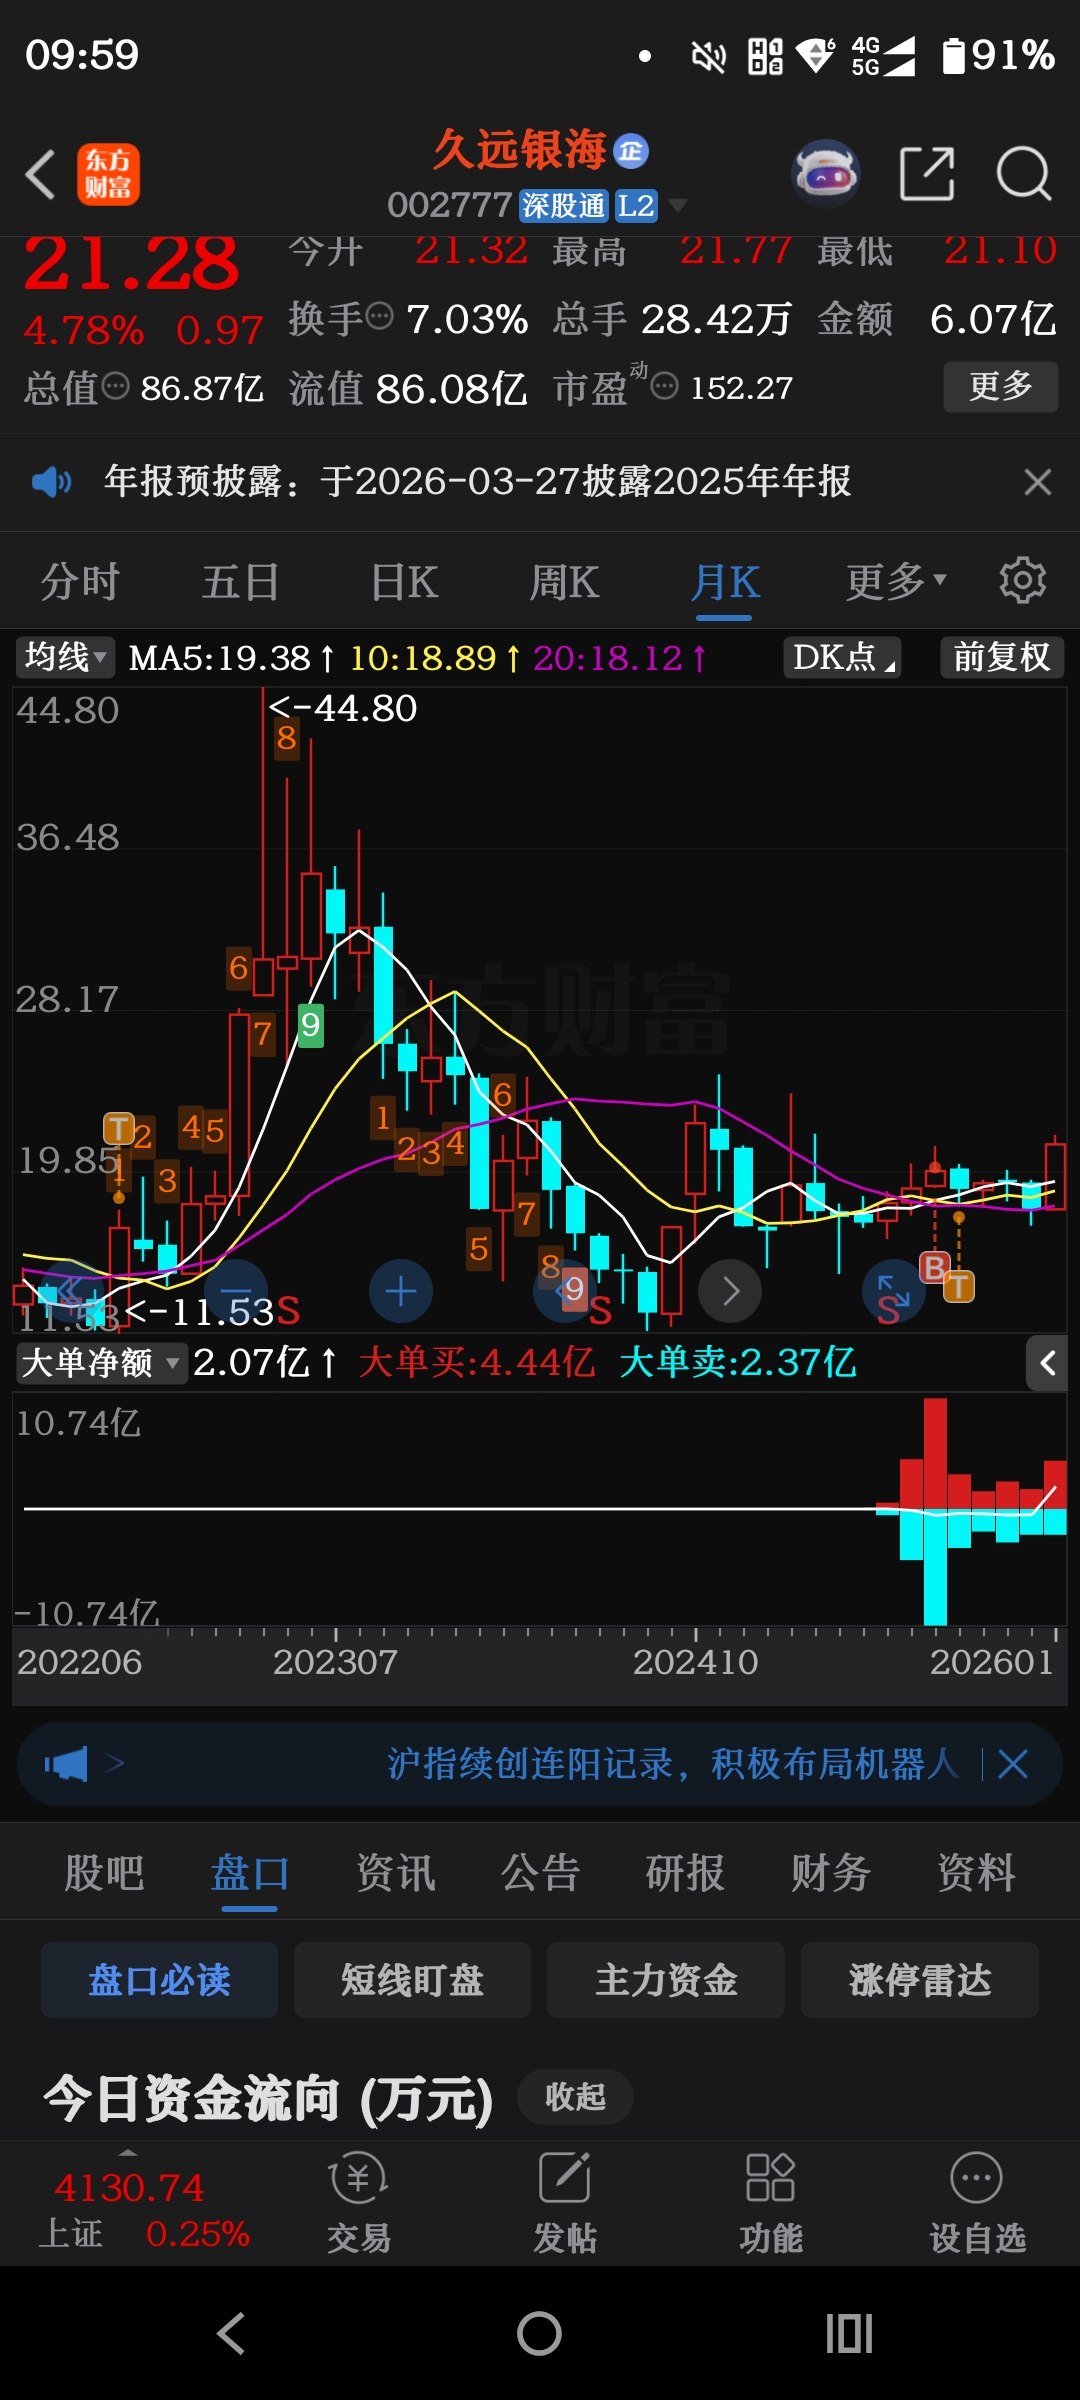This screenshot has width=1080, height=2400.
Task: Select the 盘口 tab
Action: point(250,1873)
